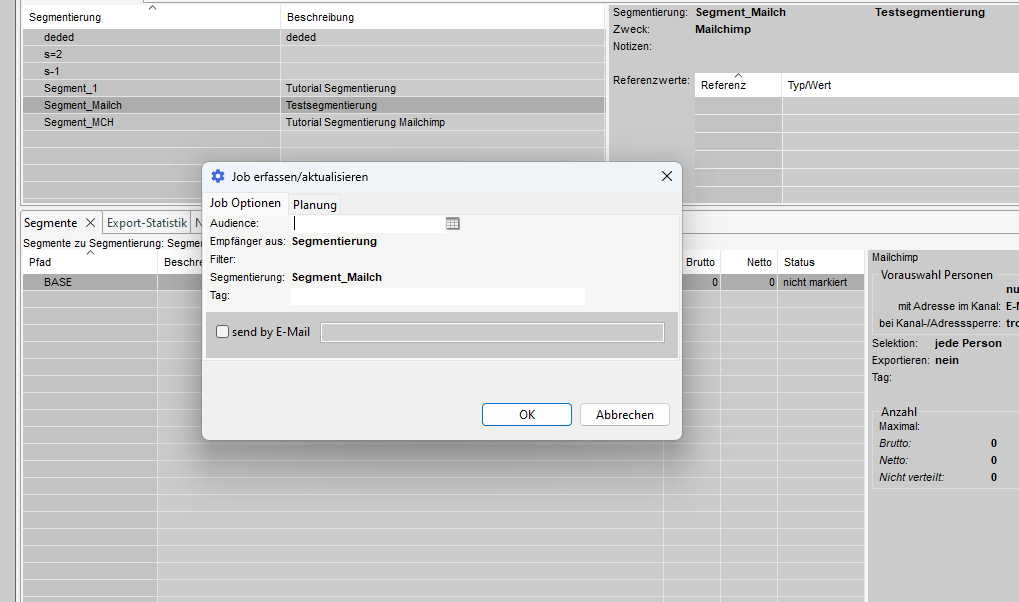
Task: Select the Segment_MCH row
Action: point(79,122)
